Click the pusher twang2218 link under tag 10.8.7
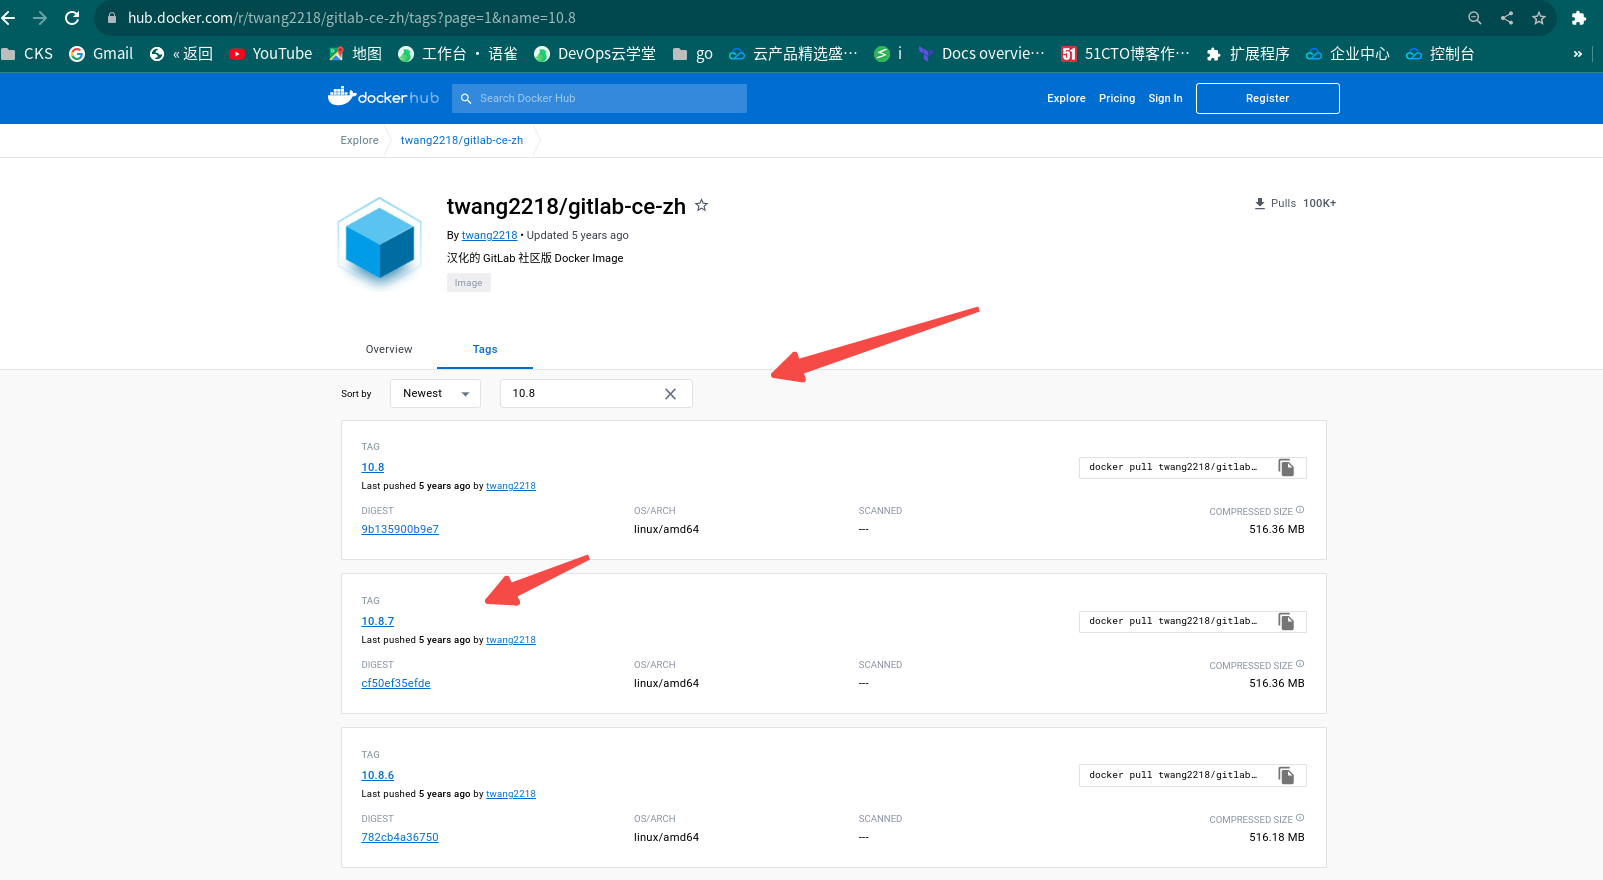This screenshot has height=880, width=1603. tap(511, 640)
